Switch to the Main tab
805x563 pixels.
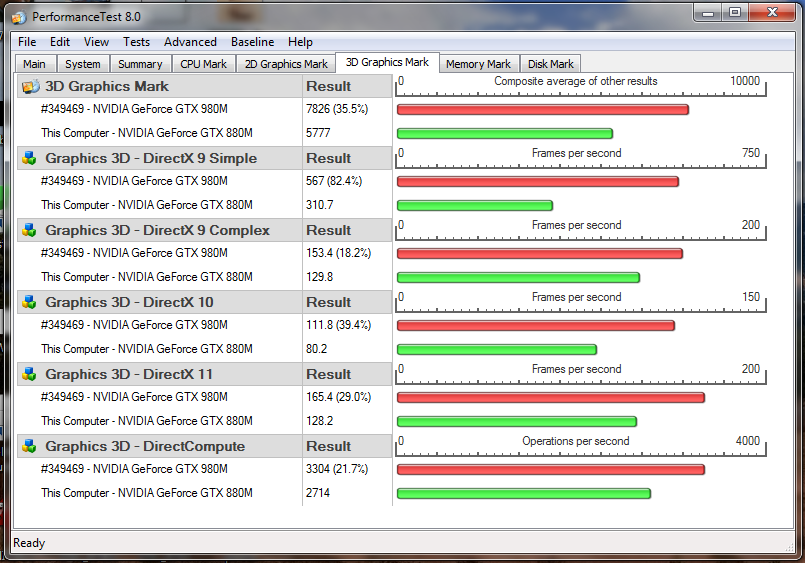click(x=34, y=64)
